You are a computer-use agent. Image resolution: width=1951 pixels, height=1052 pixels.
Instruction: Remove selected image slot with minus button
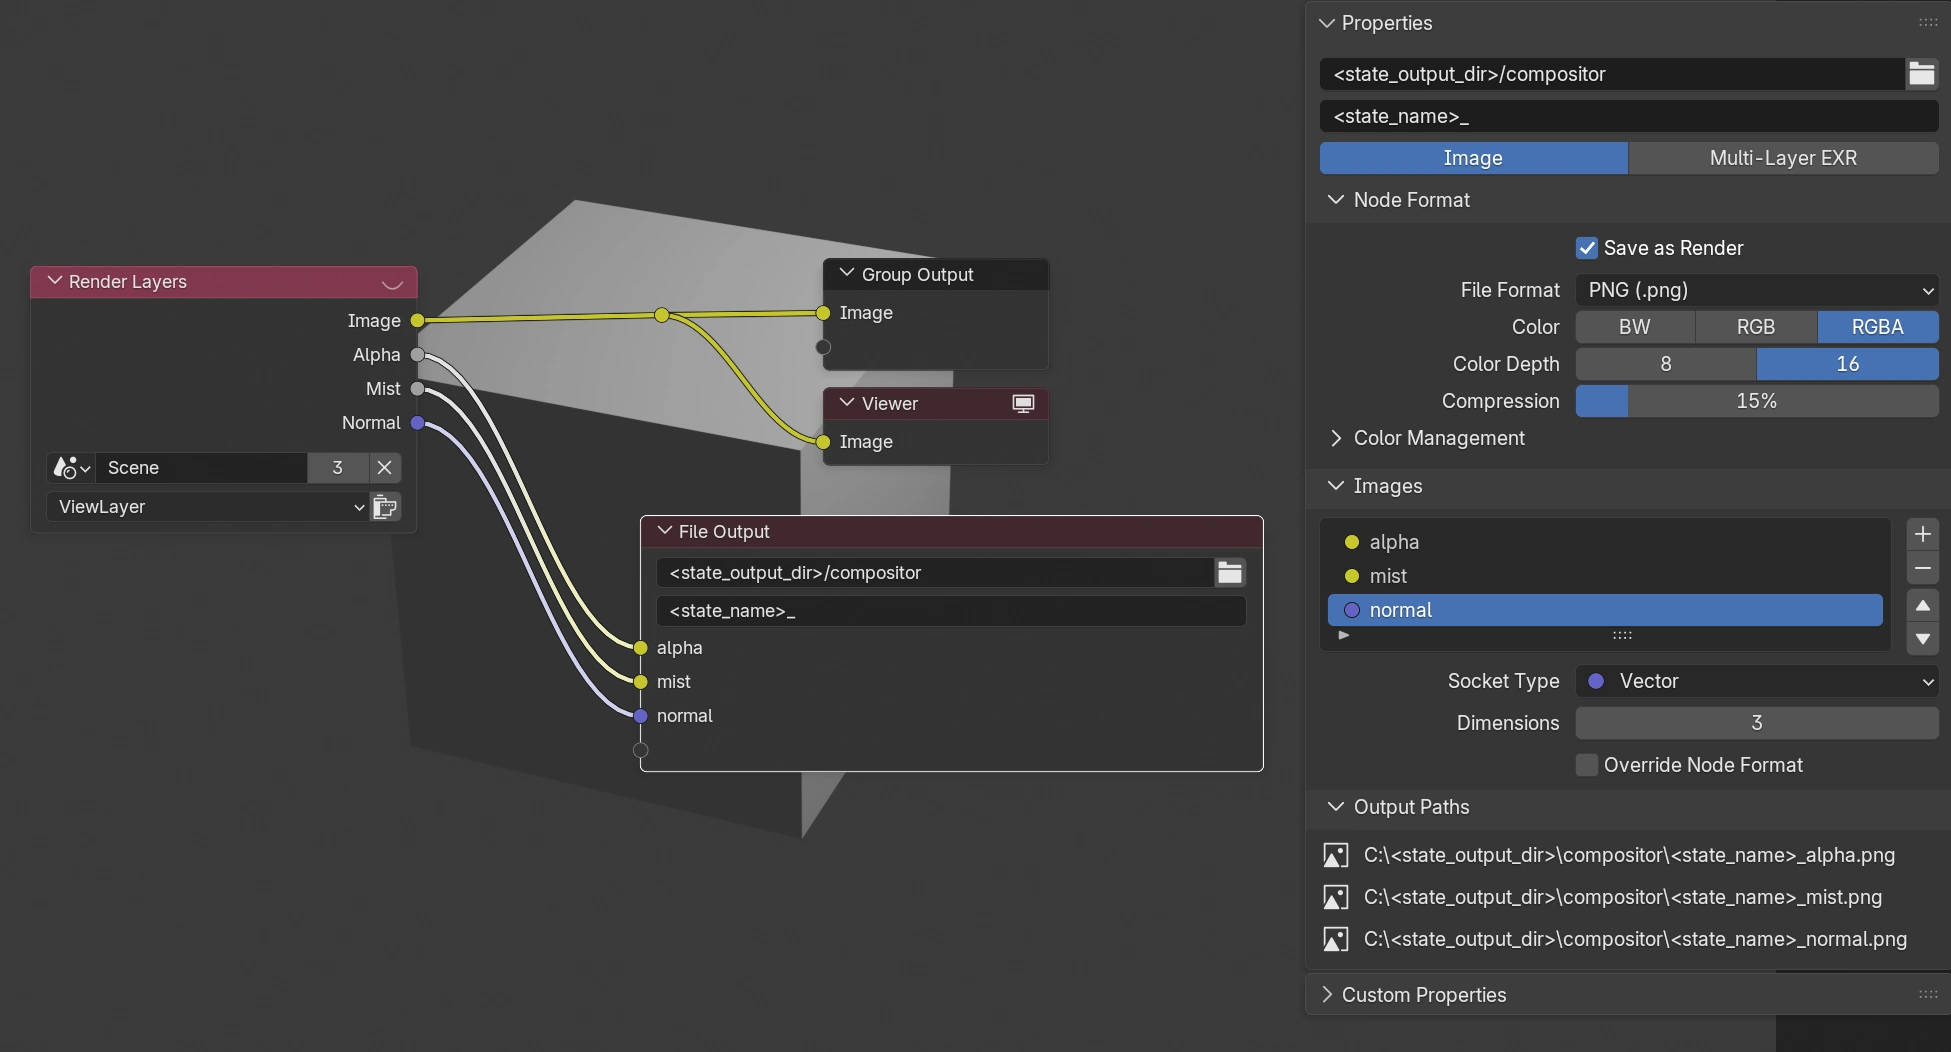click(x=1922, y=568)
